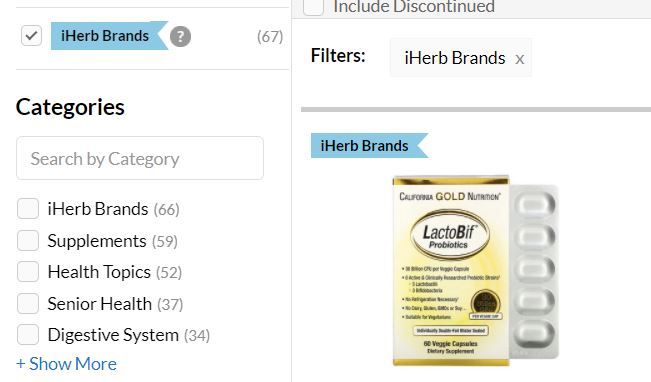
Task: Click the iHerb Brands filter chip
Action: [x=460, y=58]
